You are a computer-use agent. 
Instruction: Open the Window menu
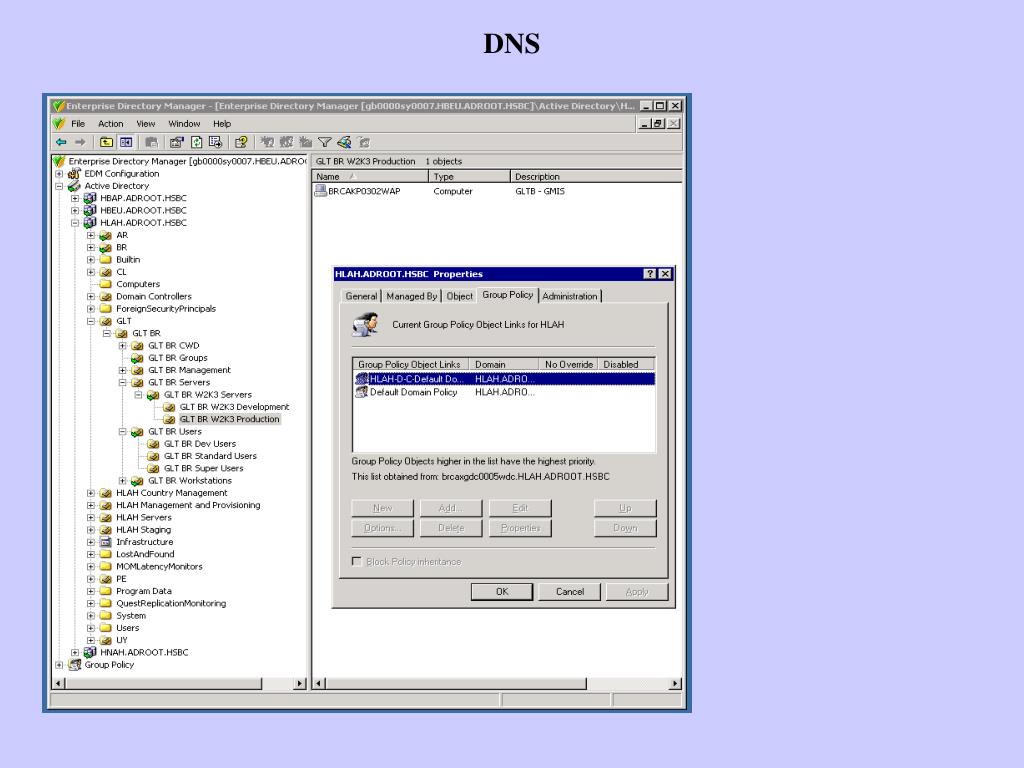coord(184,123)
